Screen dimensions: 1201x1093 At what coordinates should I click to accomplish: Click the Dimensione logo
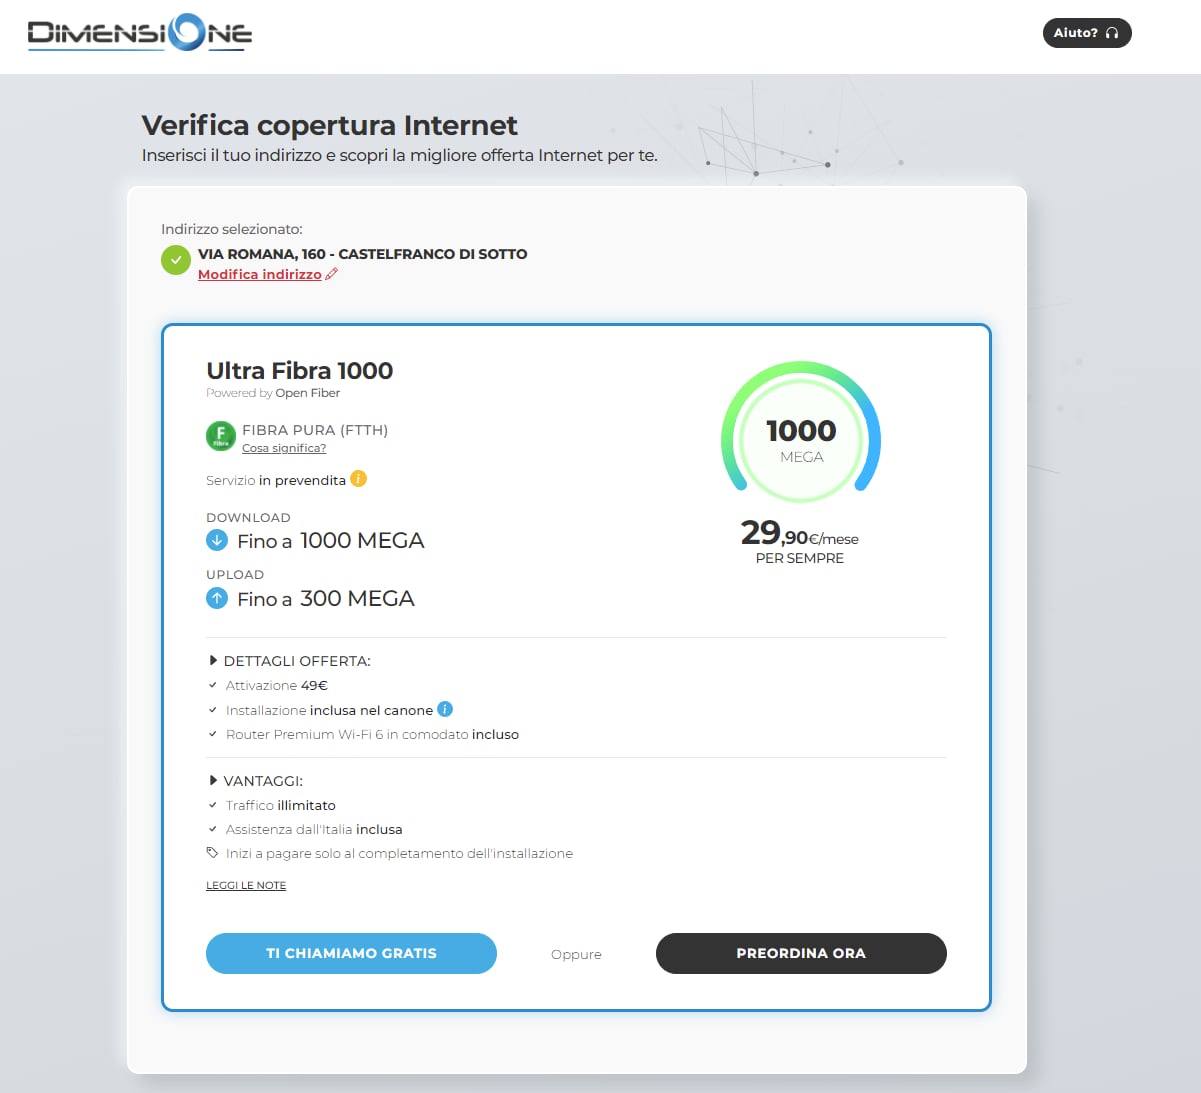(140, 32)
